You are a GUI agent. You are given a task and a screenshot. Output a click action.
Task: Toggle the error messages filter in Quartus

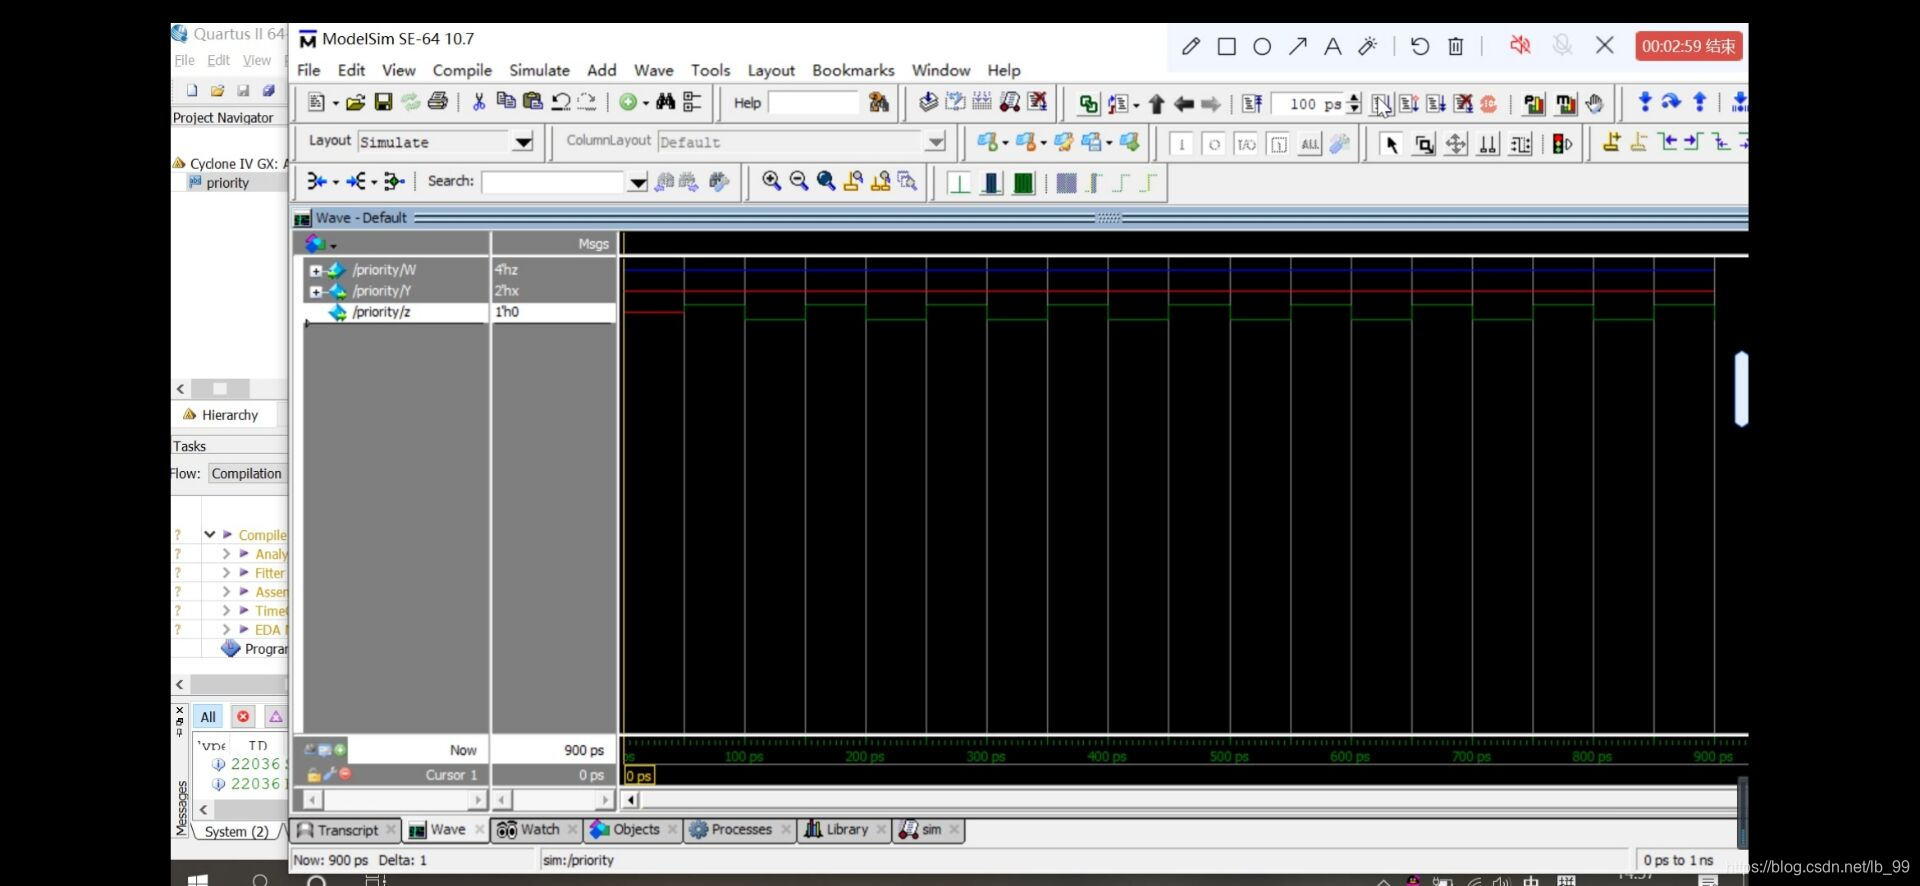coord(243,716)
